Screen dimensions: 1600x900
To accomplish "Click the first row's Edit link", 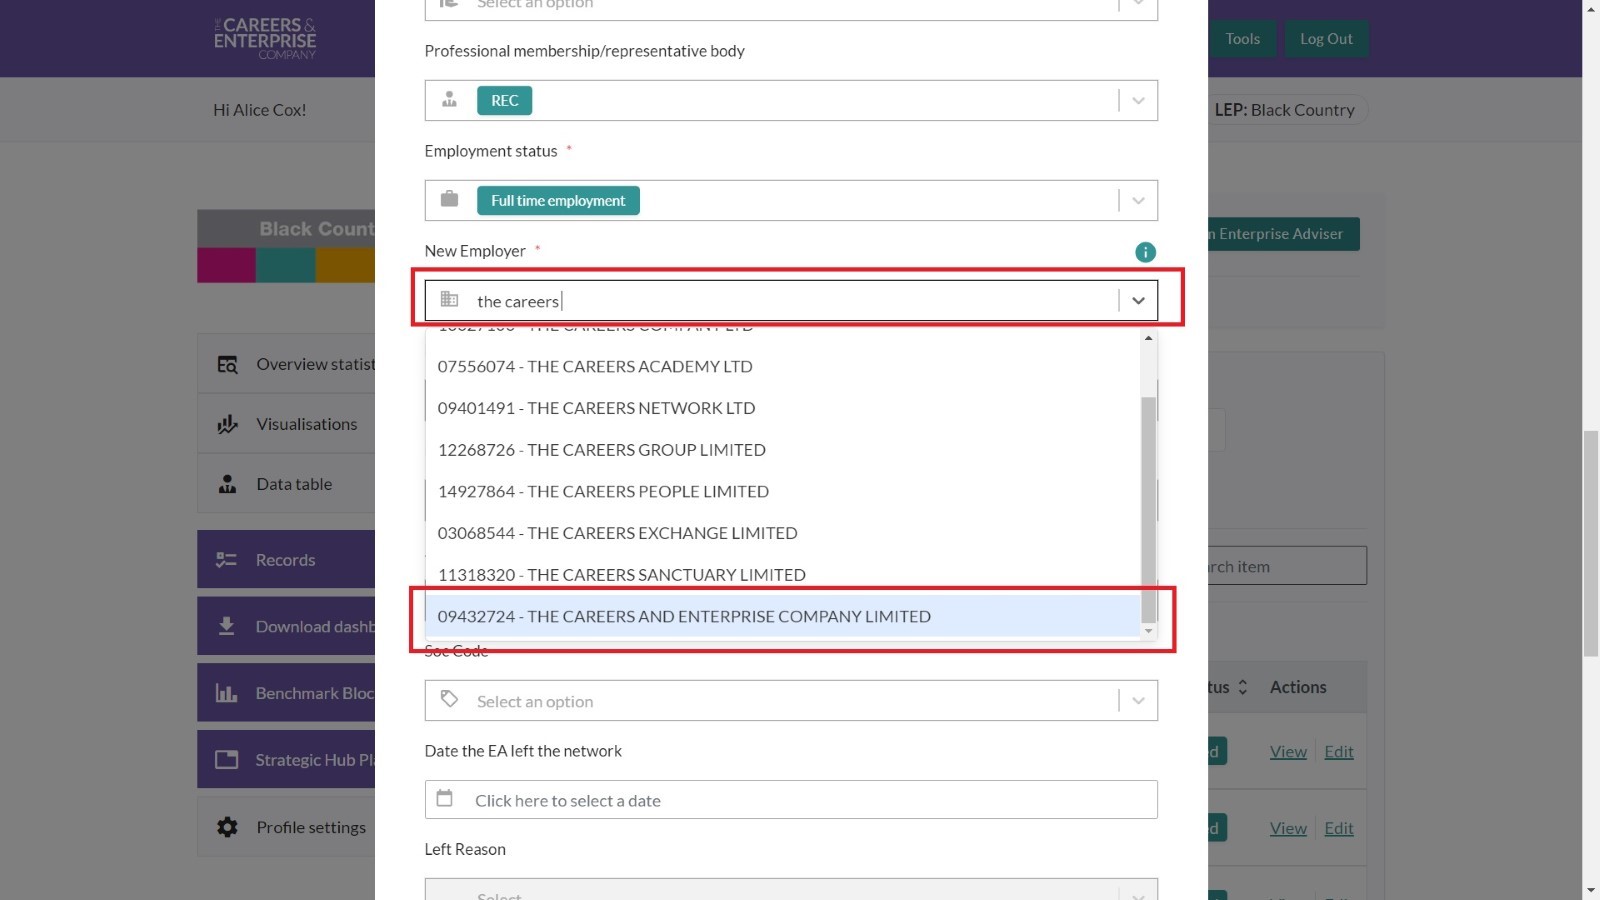I will (x=1339, y=752).
